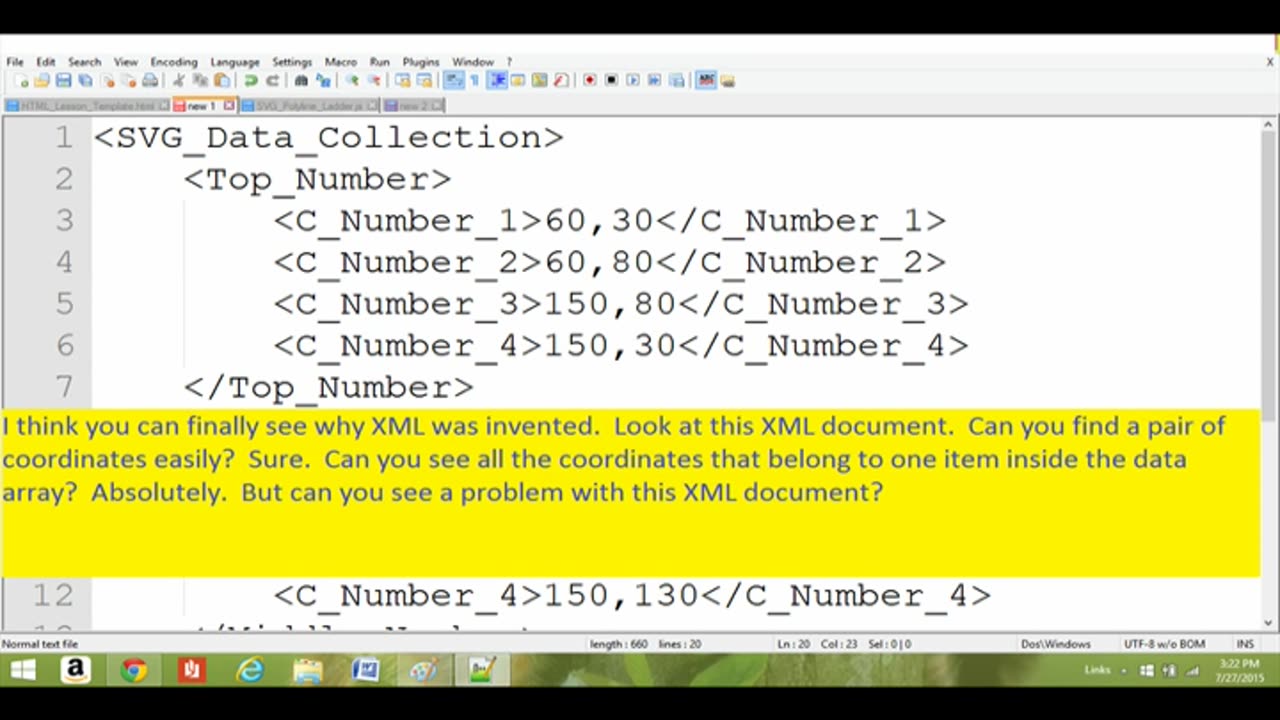The width and height of the screenshot is (1280, 720).
Task: Open the Plugins menu
Action: coord(421,62)
